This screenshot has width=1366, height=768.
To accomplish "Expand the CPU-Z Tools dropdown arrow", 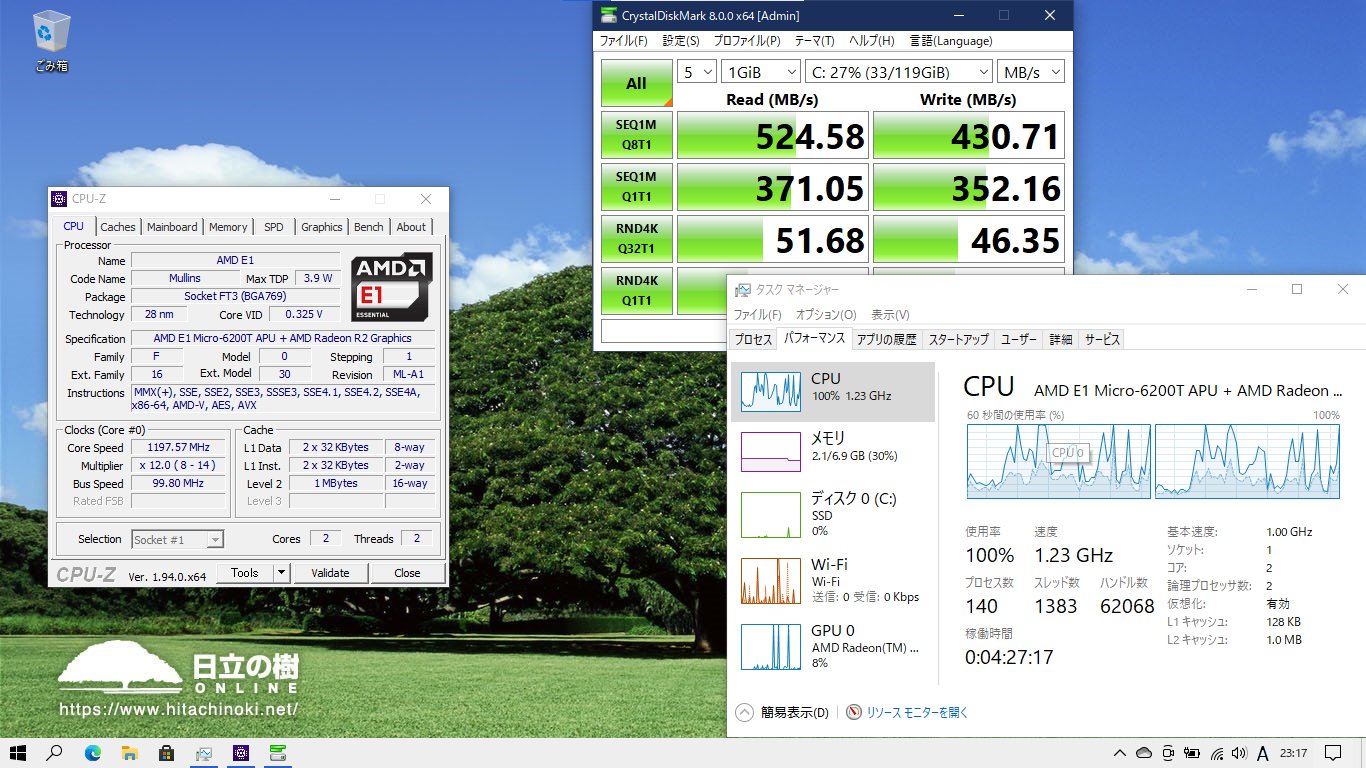I will (282, 573).
